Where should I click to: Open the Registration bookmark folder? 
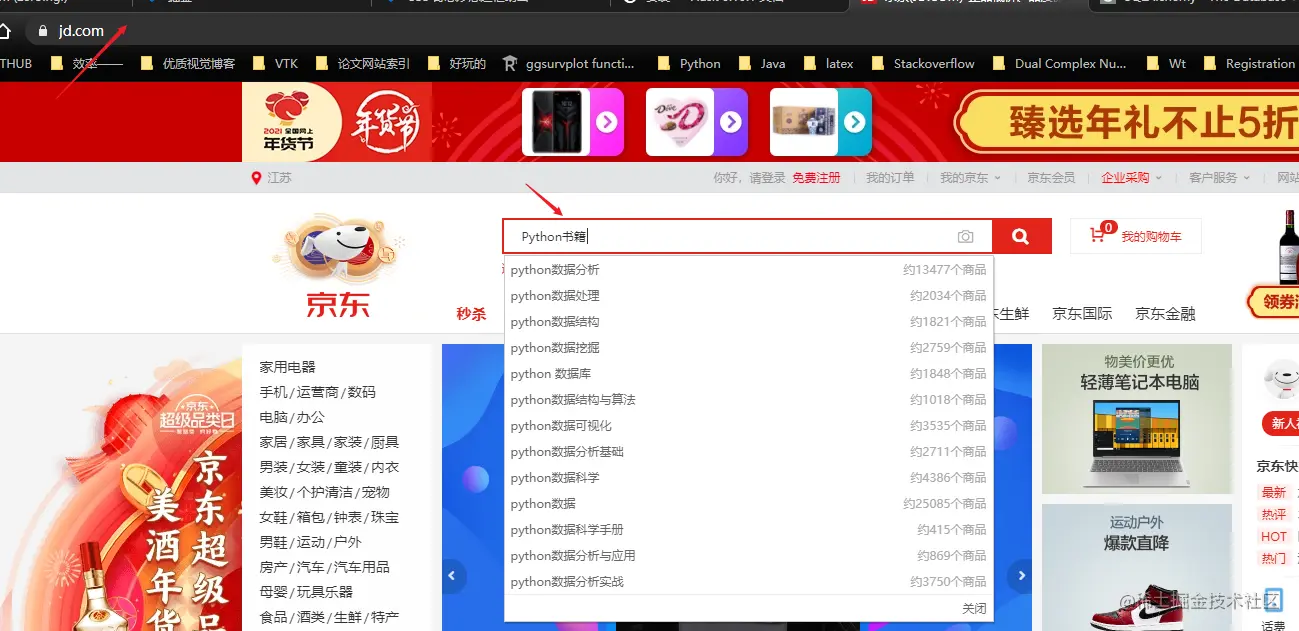tap(1248, 64)
